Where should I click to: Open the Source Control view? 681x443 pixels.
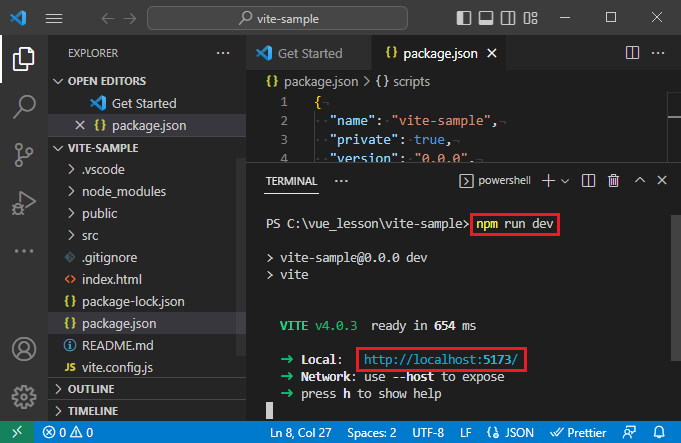[23, 155]
